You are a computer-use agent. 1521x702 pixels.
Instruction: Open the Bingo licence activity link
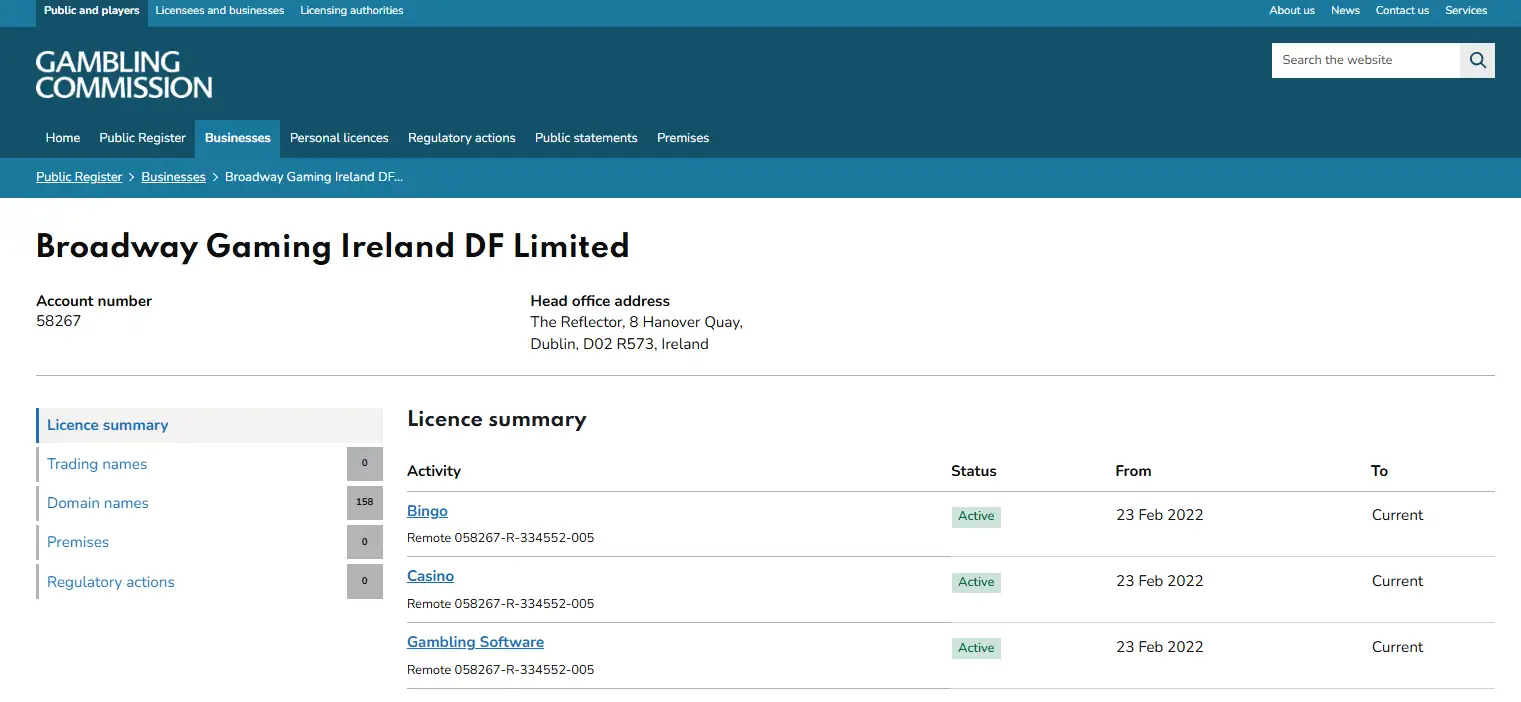click(x=427, y=511)
